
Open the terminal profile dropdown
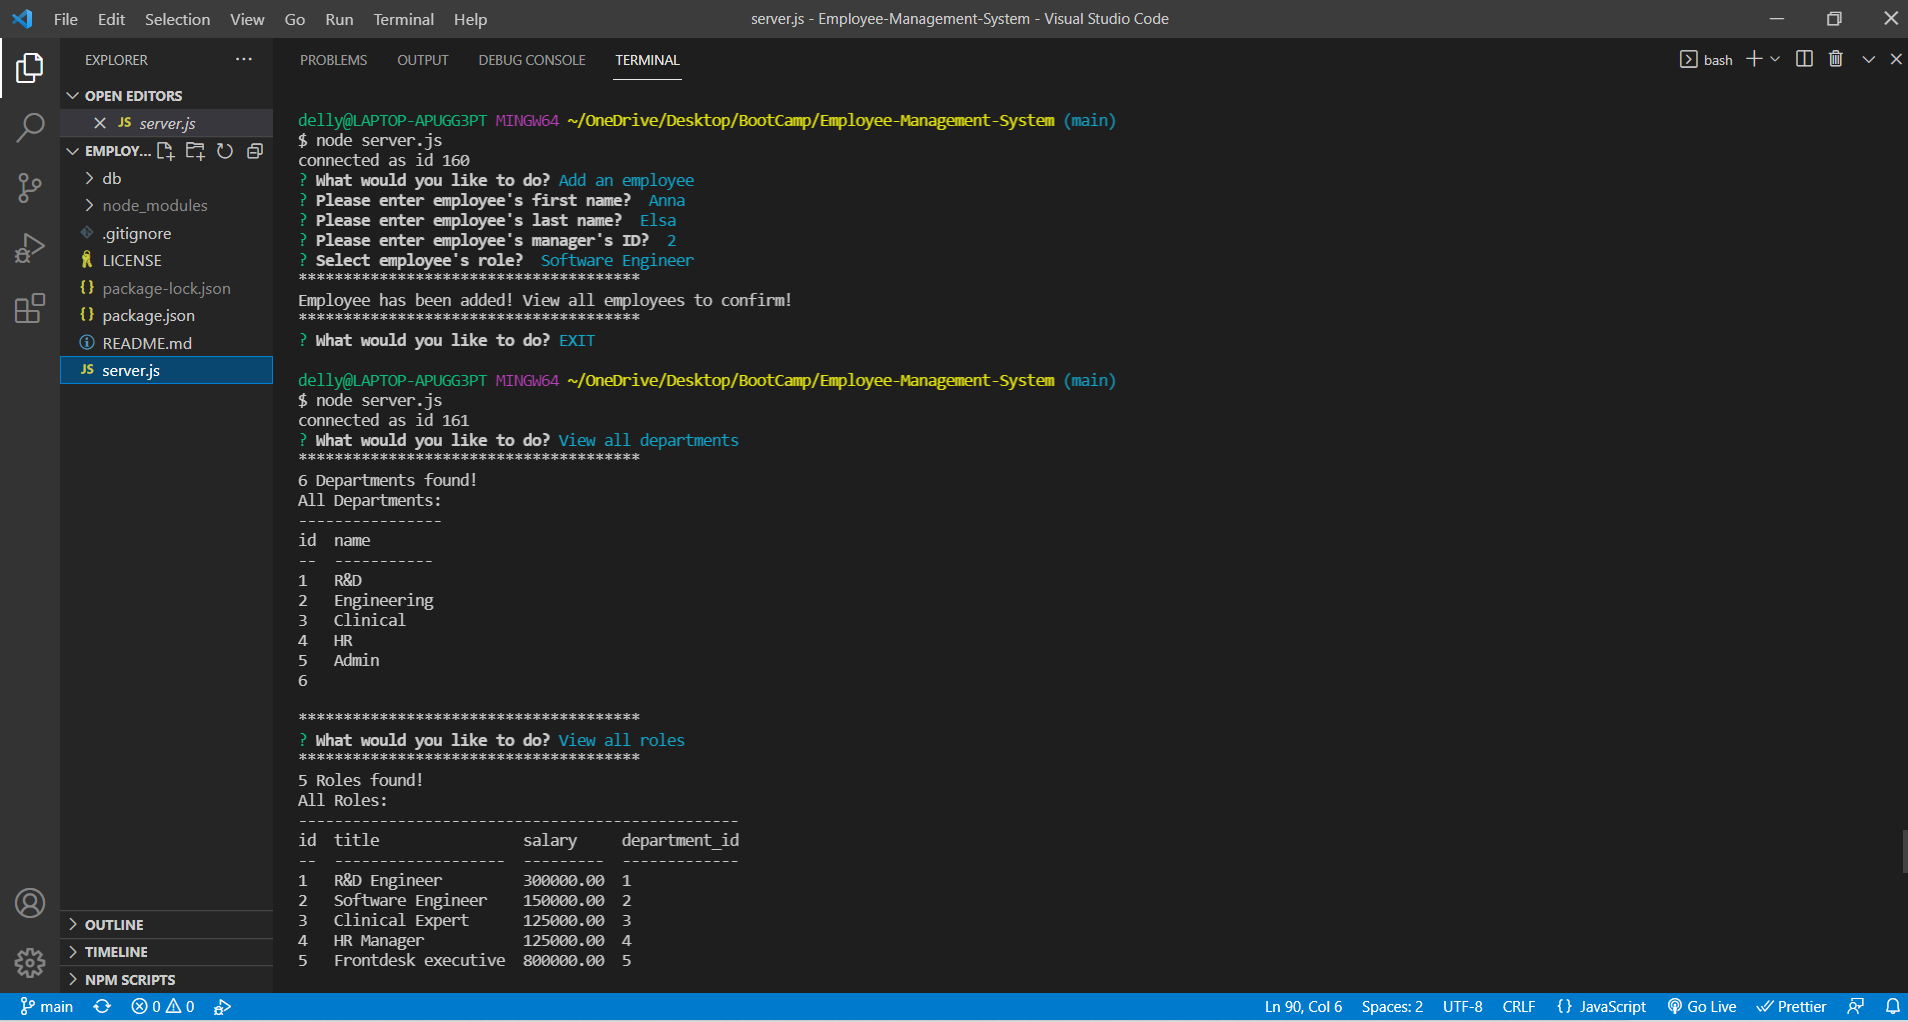coord(1774,59)
